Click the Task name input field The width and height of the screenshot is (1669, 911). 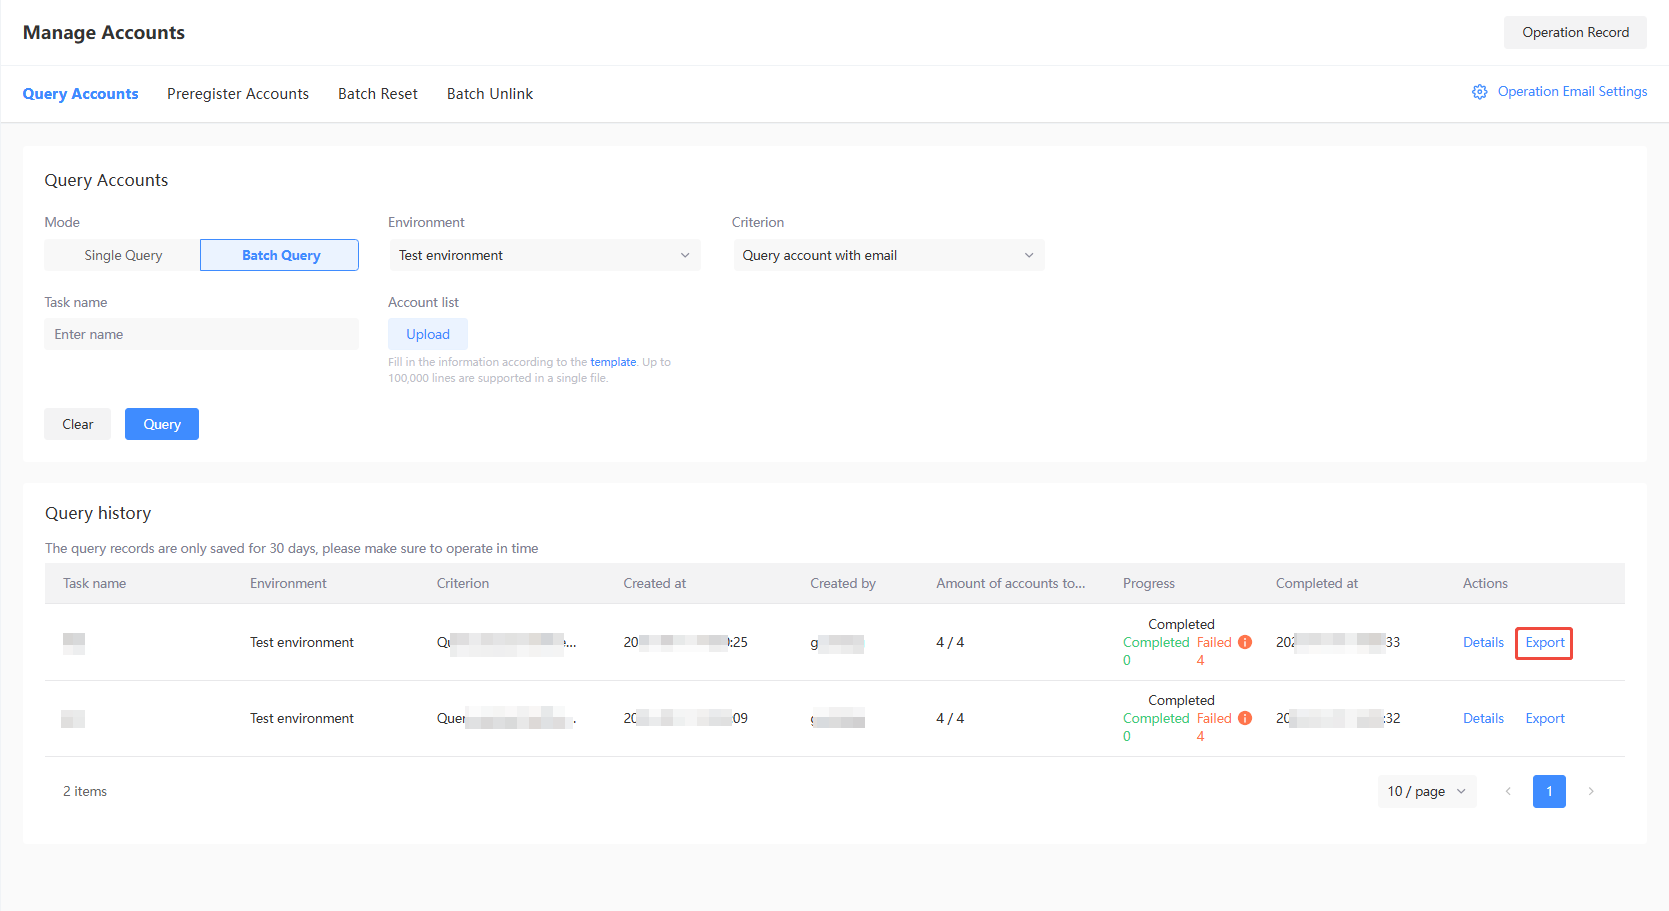pyautogui.click(x=200, y=333)
